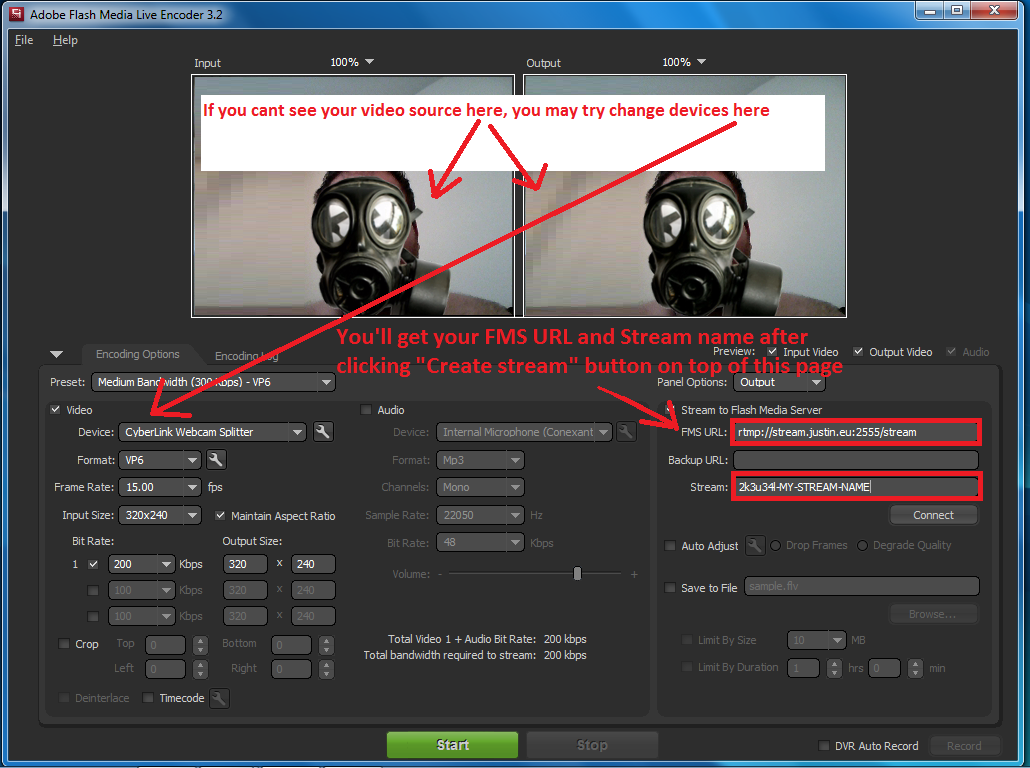
Task: Open audio device settings wrench
Action: 626,432
